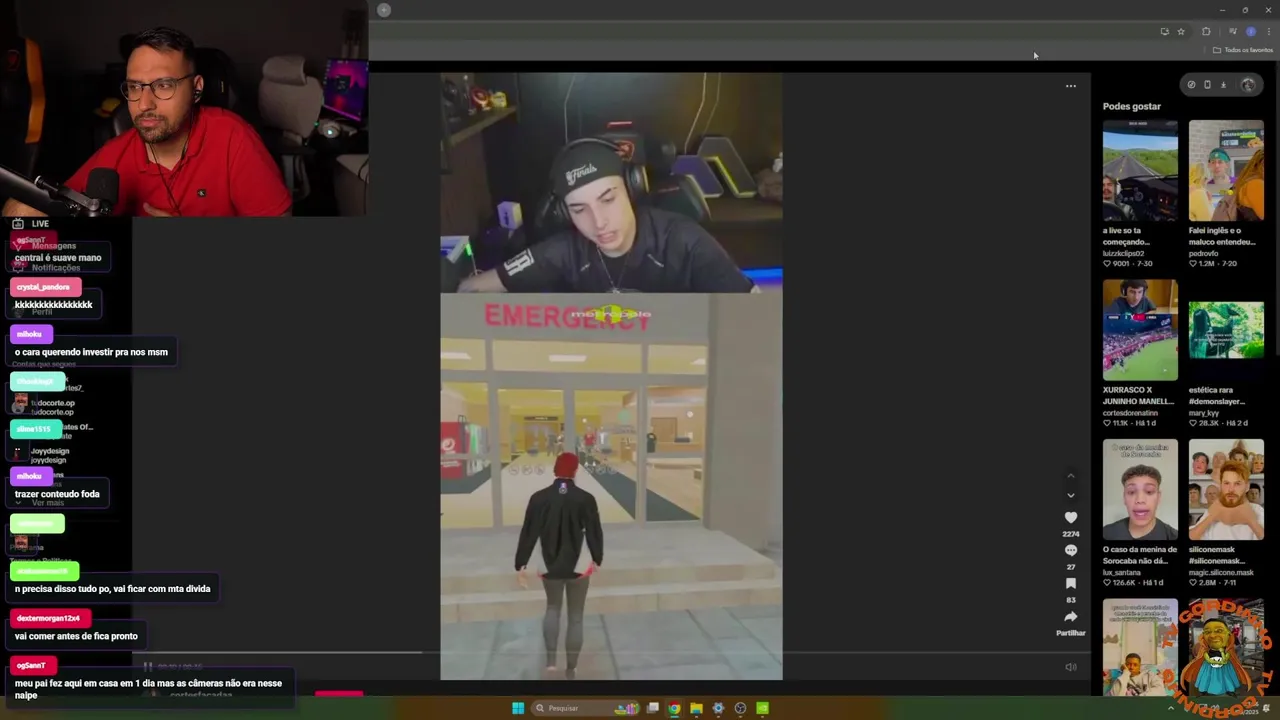Mute the video with the speaker icon
1280x720 pixels.
tap(1070, 667)
